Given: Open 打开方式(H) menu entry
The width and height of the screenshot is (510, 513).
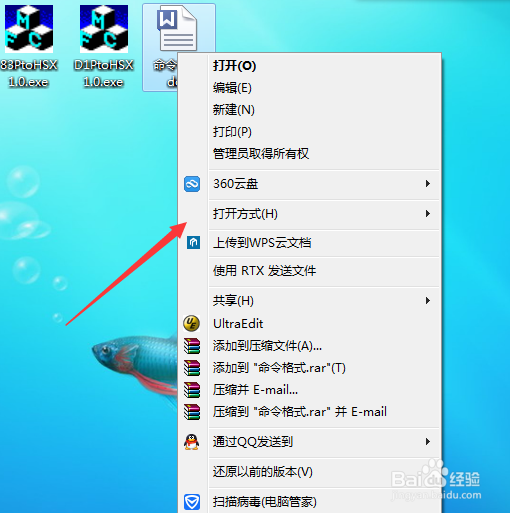Looking at the screenshot, I should point(310,214).
